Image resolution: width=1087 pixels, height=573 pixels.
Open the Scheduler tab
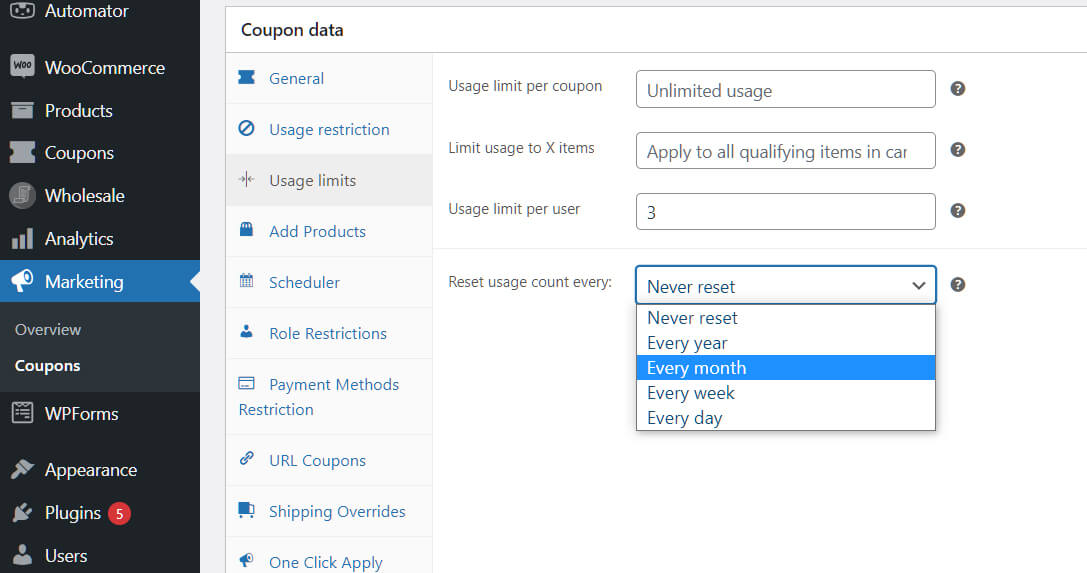304,283
